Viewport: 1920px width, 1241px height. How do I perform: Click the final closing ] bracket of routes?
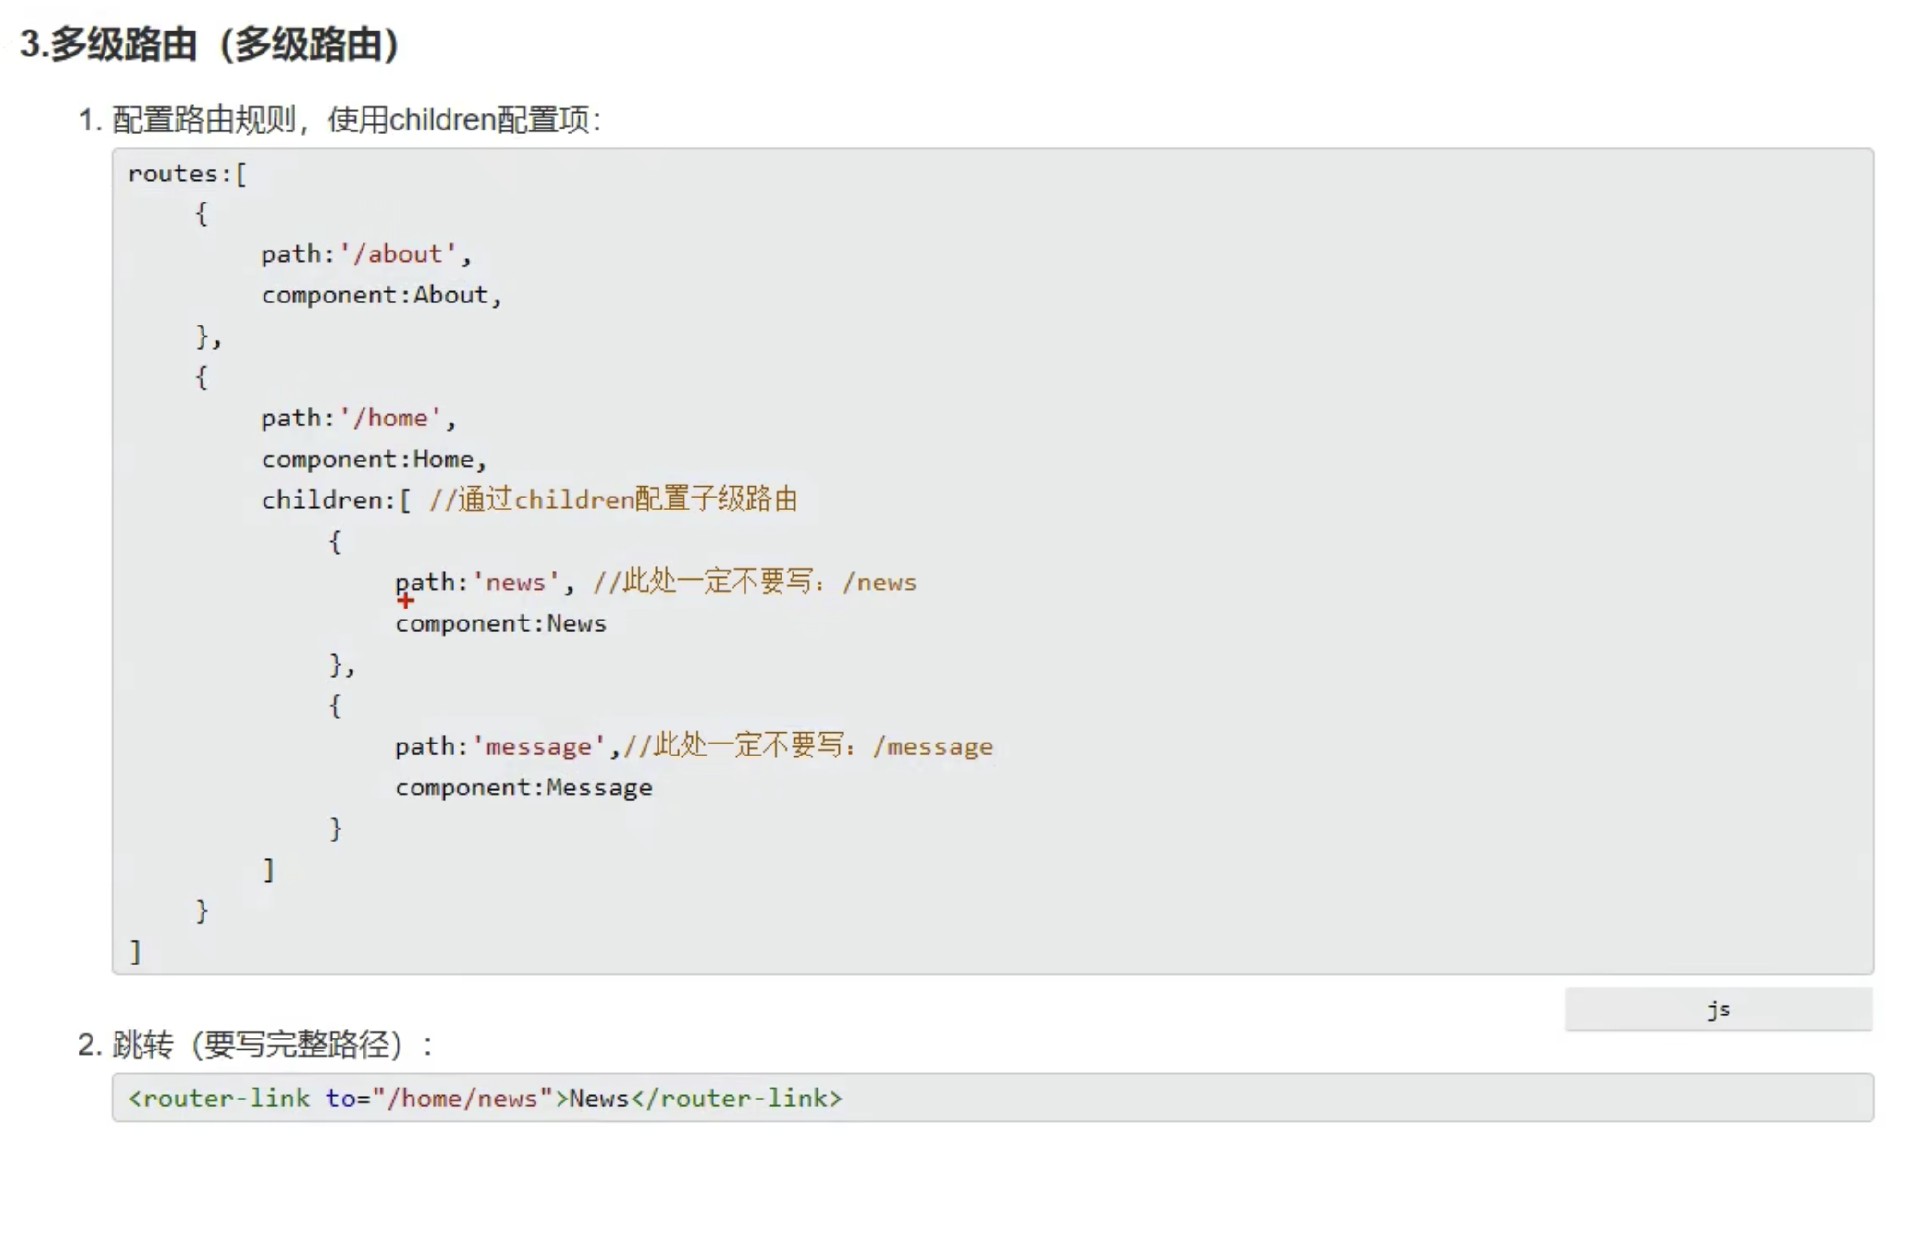pos(136,951)
